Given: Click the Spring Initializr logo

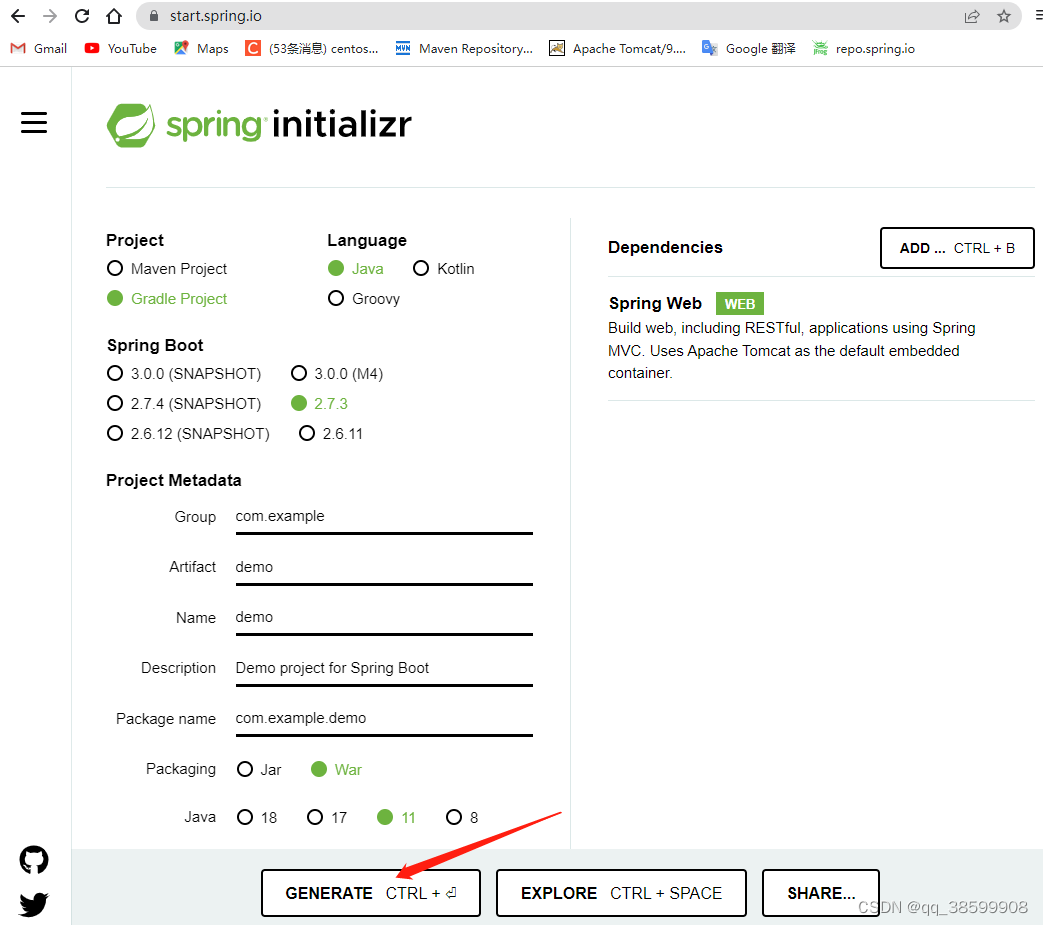Looking at the screenshot, I should pyautogui.click(x=259, y=125).
